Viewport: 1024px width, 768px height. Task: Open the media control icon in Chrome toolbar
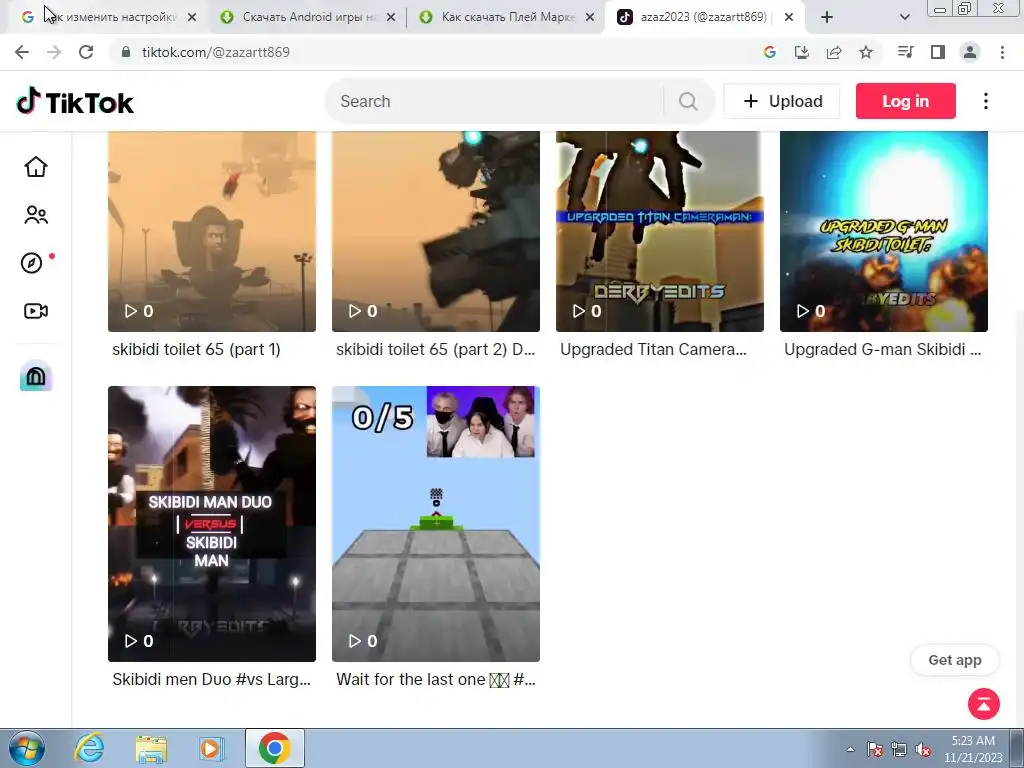coord(906,52)
